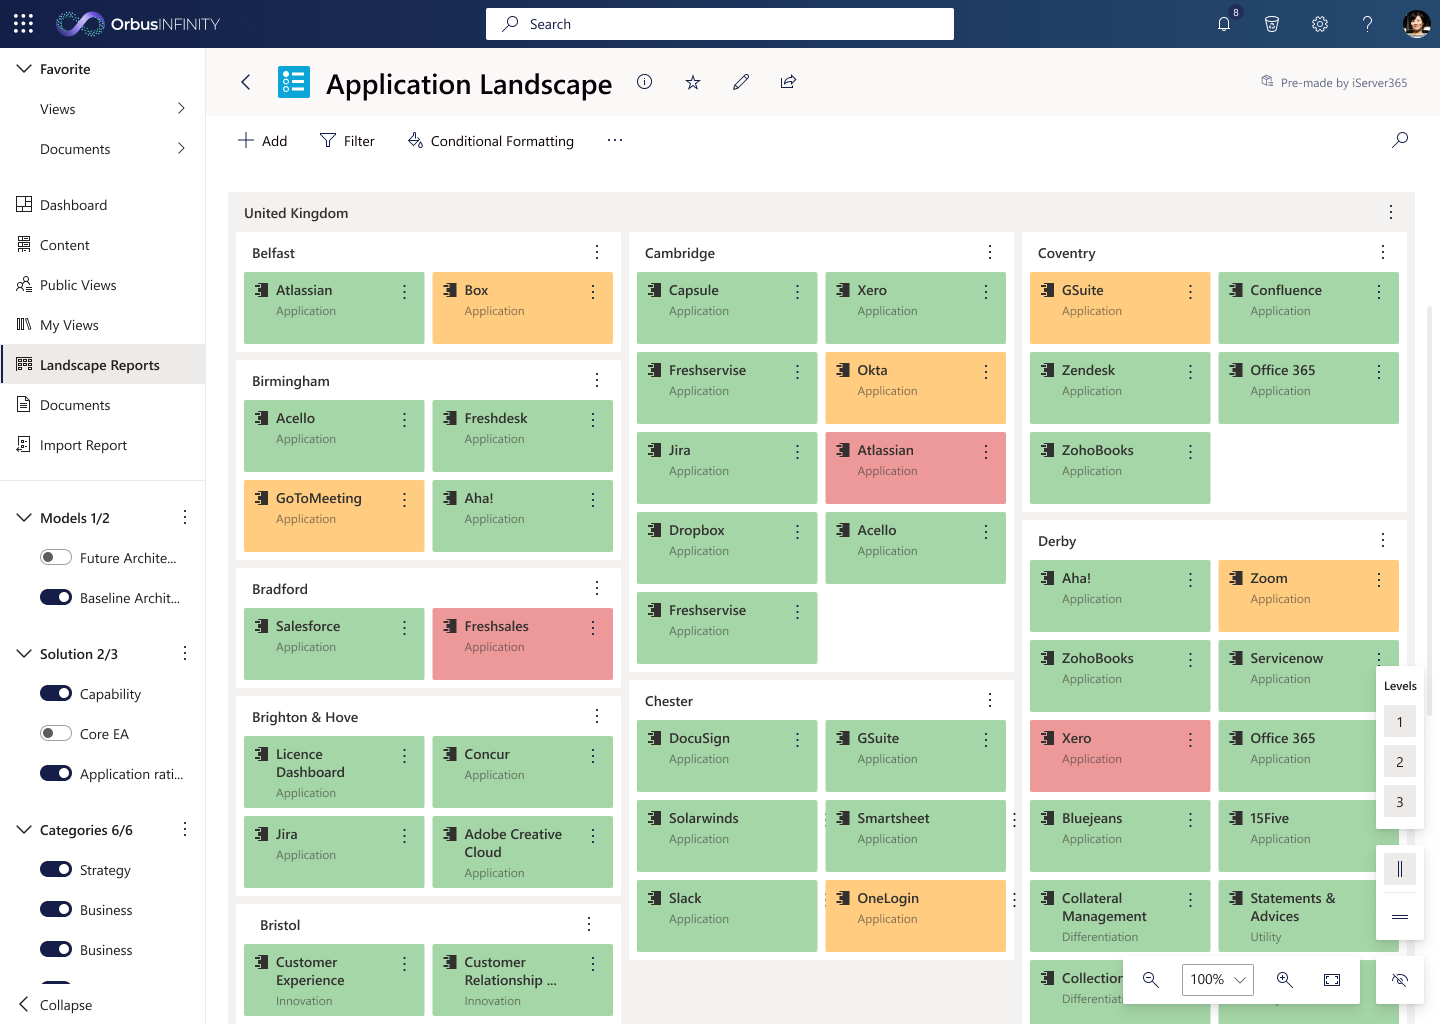Collapse the left sidebar
Image resolution: width=1440 pixels, height=1024 pixels.
[55, 1004]
